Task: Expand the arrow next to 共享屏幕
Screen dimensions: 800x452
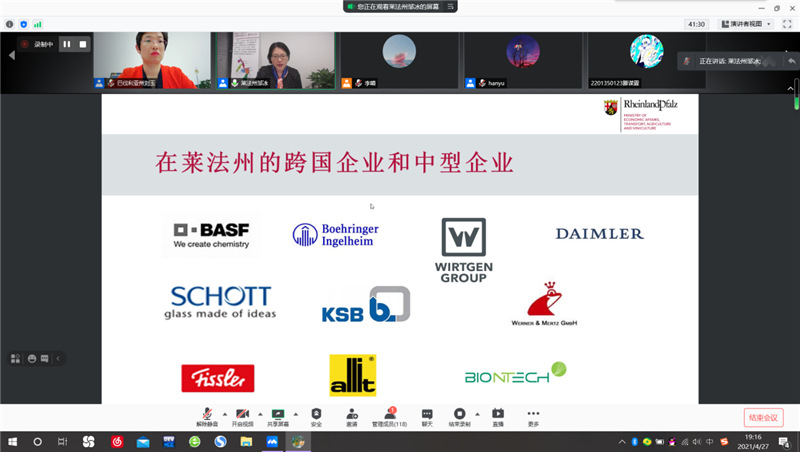Action: click(297, 413)
